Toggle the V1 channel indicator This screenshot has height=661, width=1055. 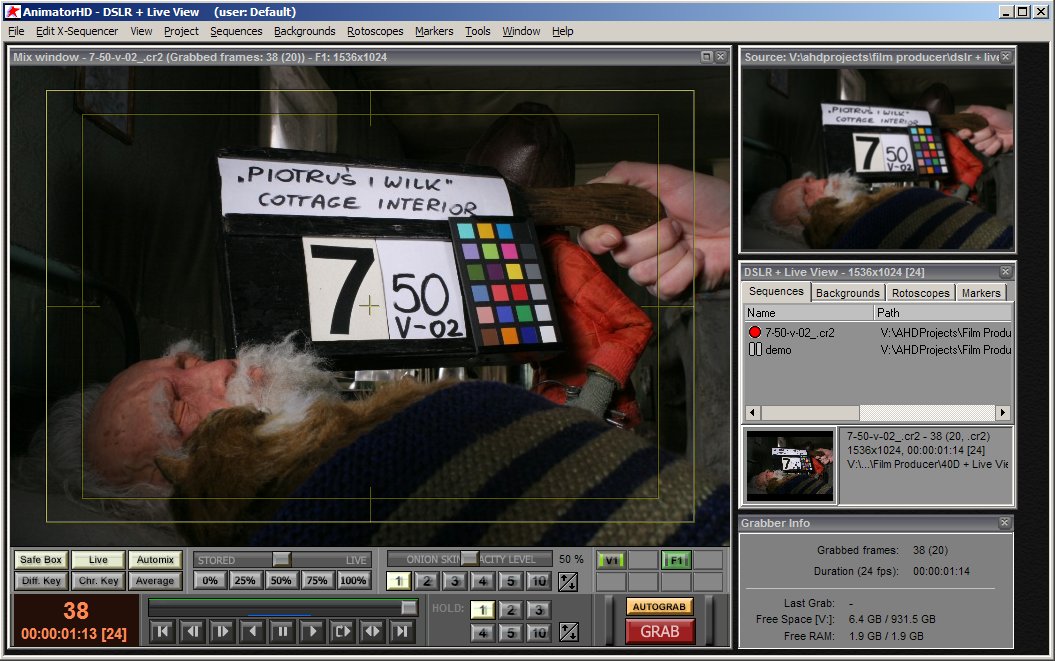coord(610,560)
